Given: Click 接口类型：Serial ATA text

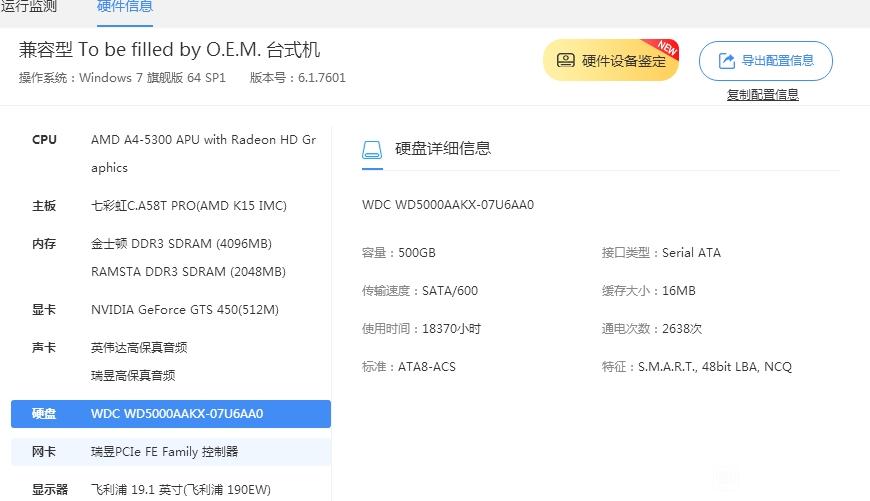Looking at the screenshot, I should click(661, 253).
